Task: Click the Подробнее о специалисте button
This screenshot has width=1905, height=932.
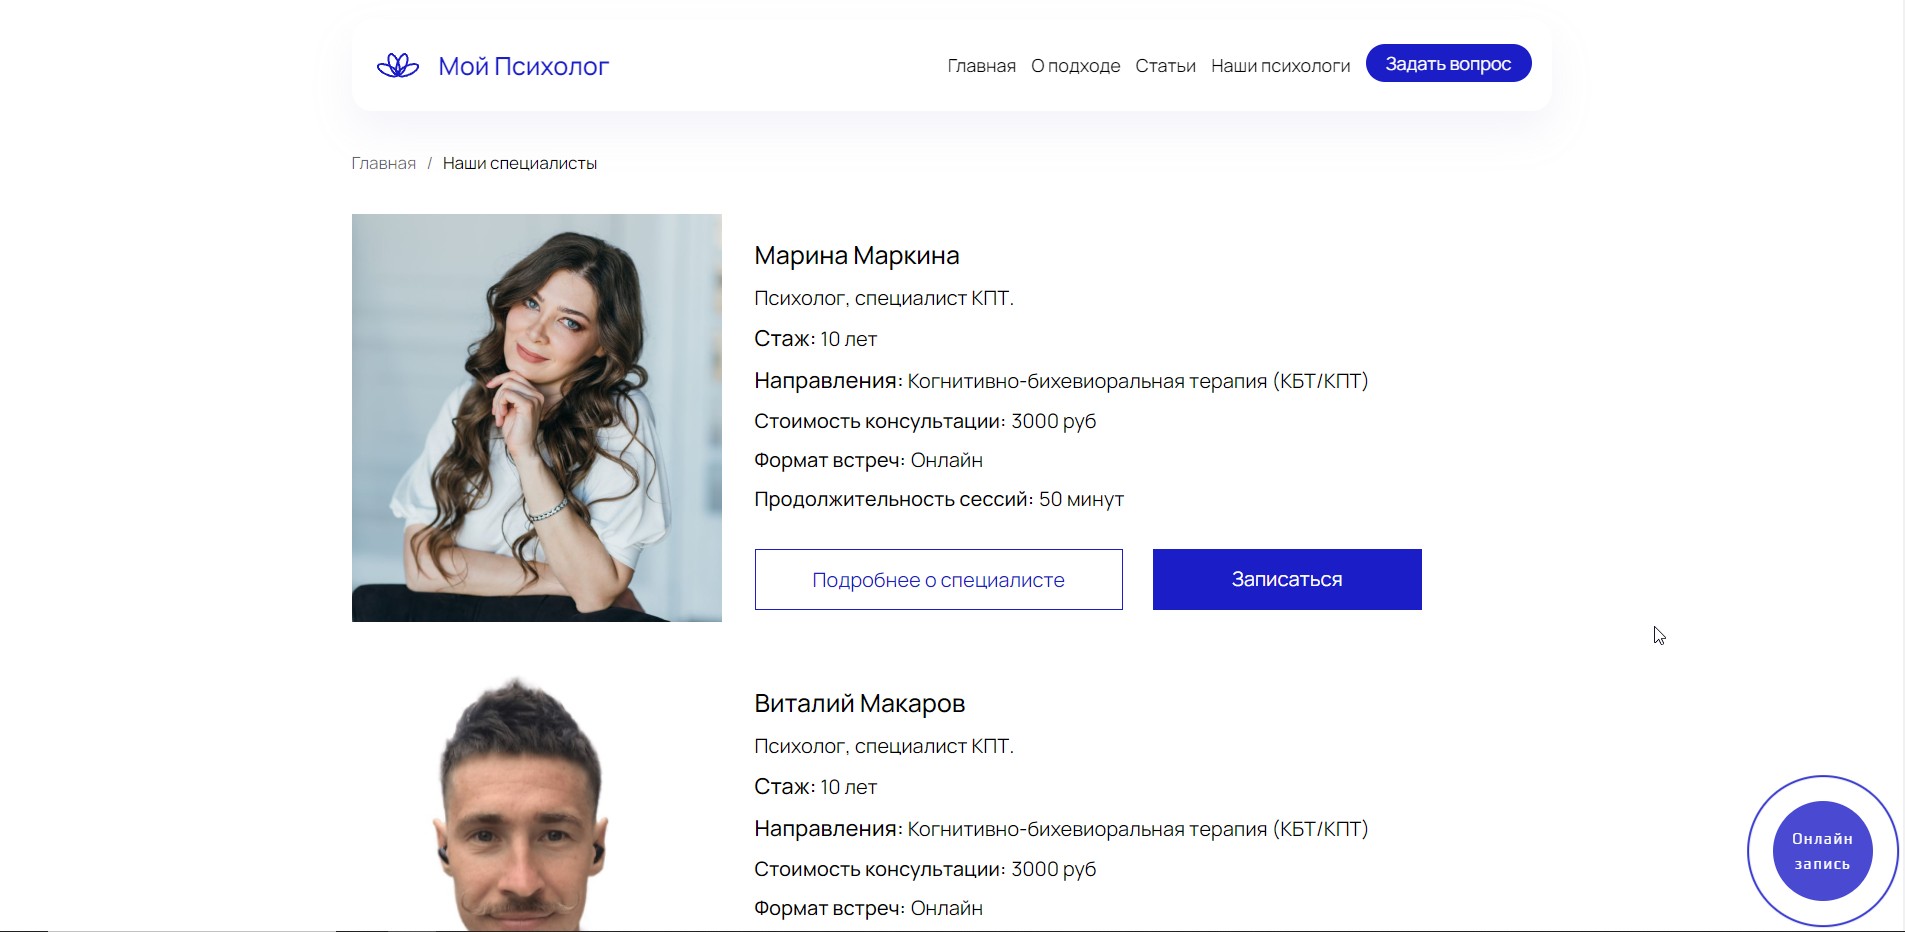Action: (x=938, y=579)
